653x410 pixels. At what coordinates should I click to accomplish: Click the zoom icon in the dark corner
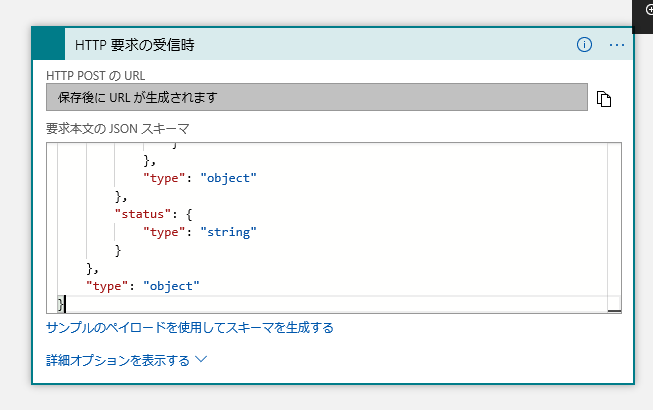coord(648,10)
